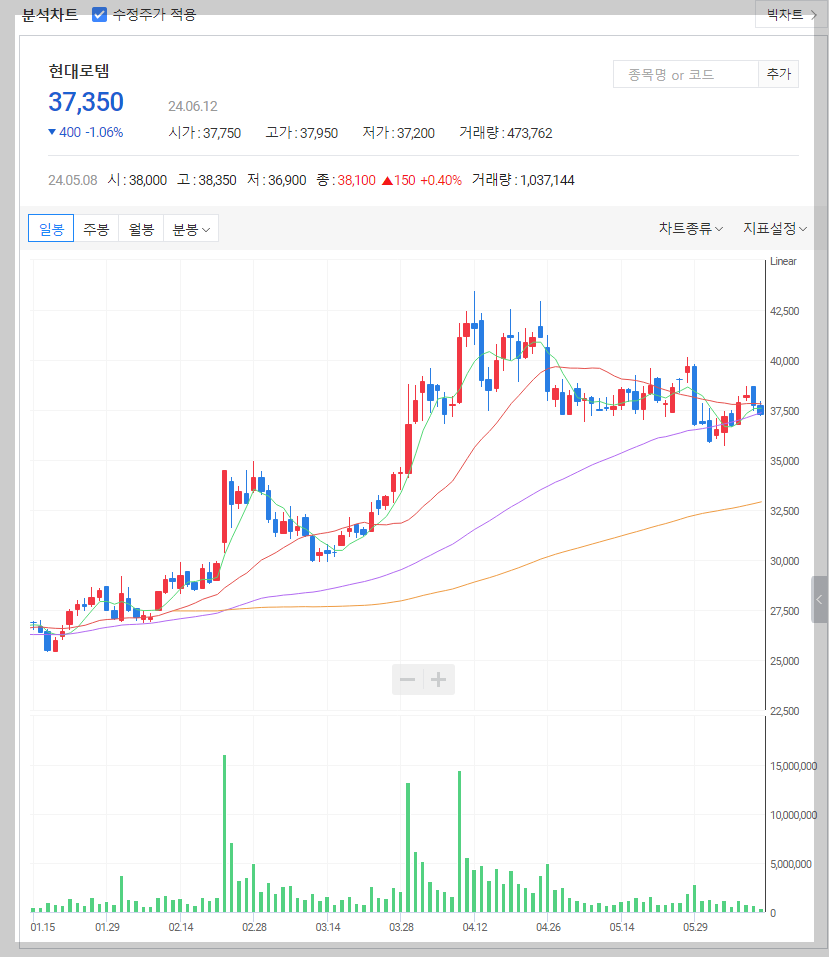Click the 04.12 date axis label

click(475, 927)
